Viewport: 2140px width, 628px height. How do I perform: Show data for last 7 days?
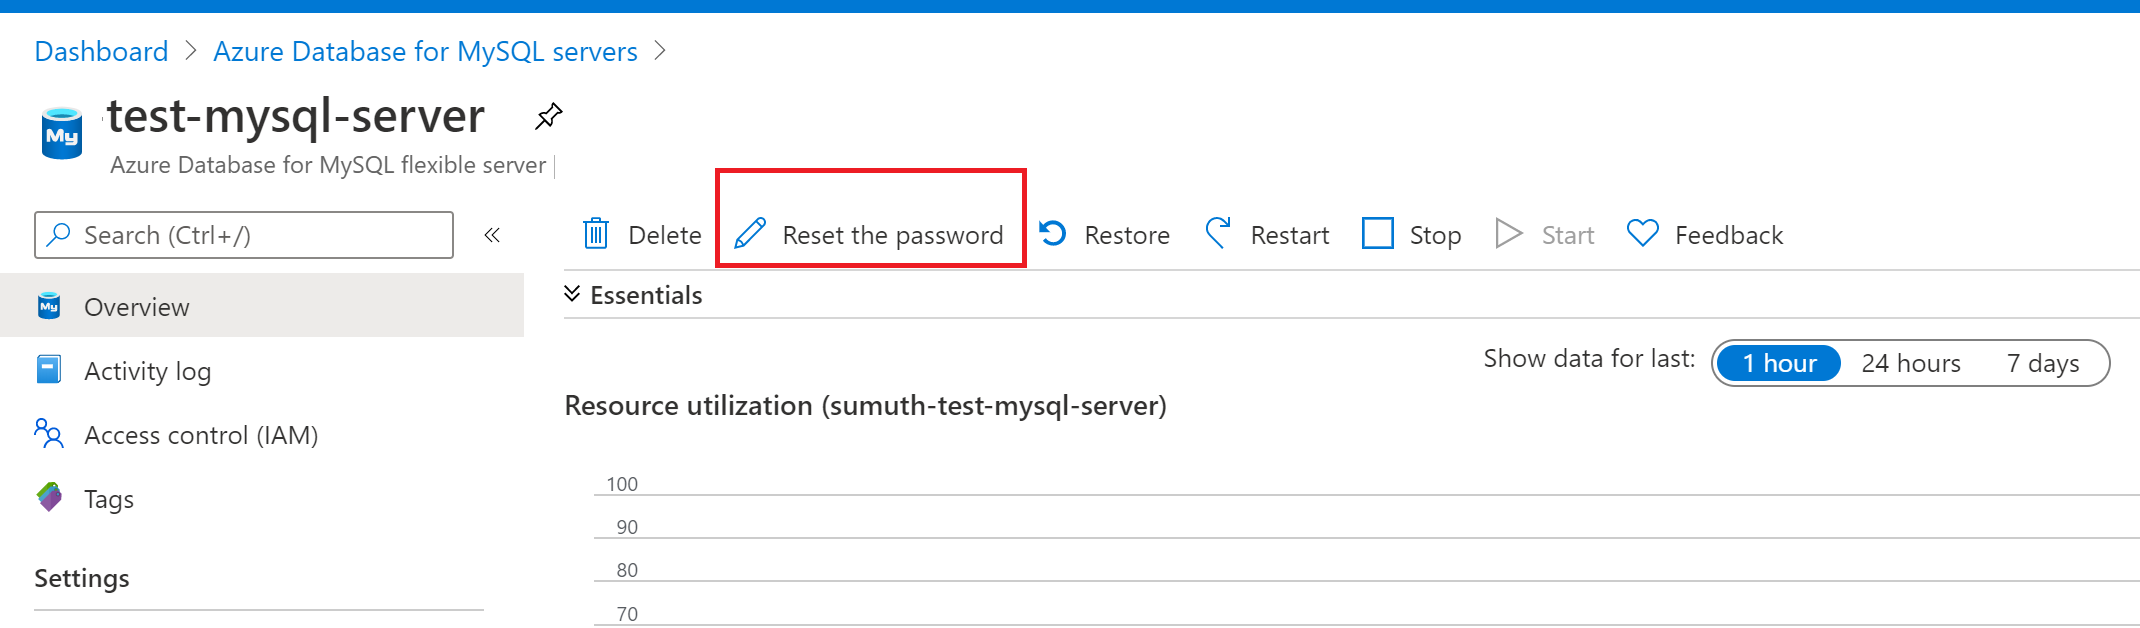click(2042, 363)
